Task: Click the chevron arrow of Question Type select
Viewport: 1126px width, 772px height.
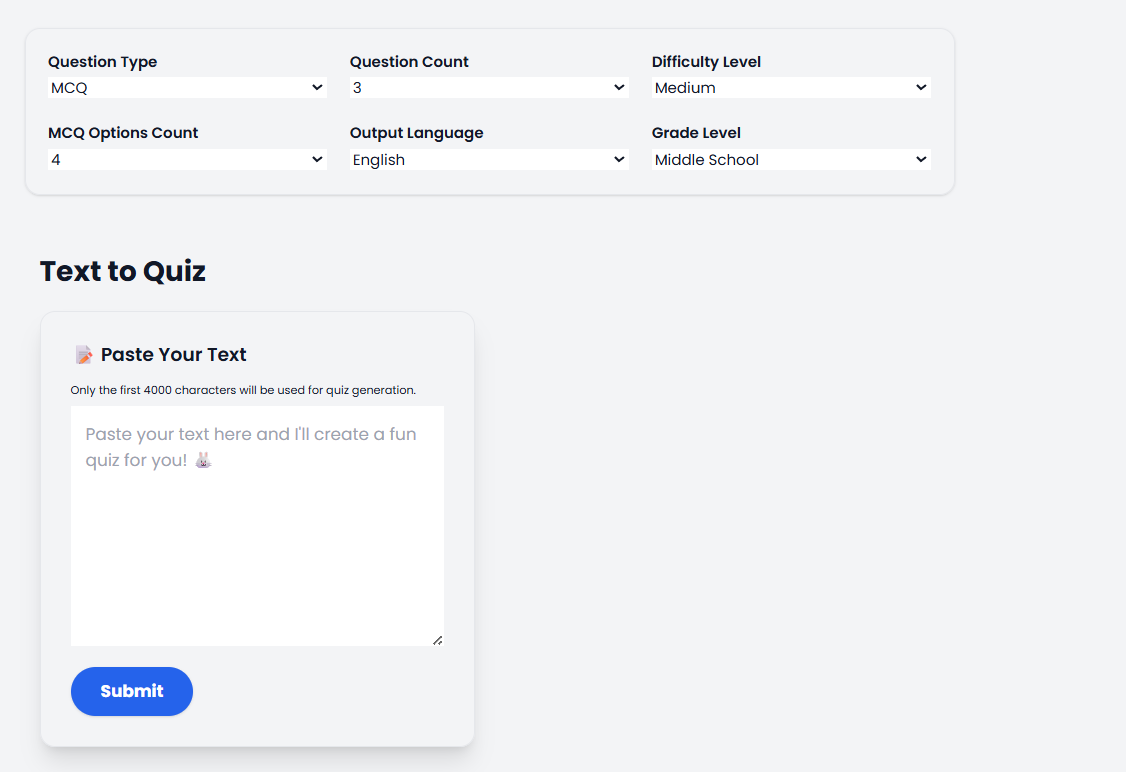Action: click(317, 88)
